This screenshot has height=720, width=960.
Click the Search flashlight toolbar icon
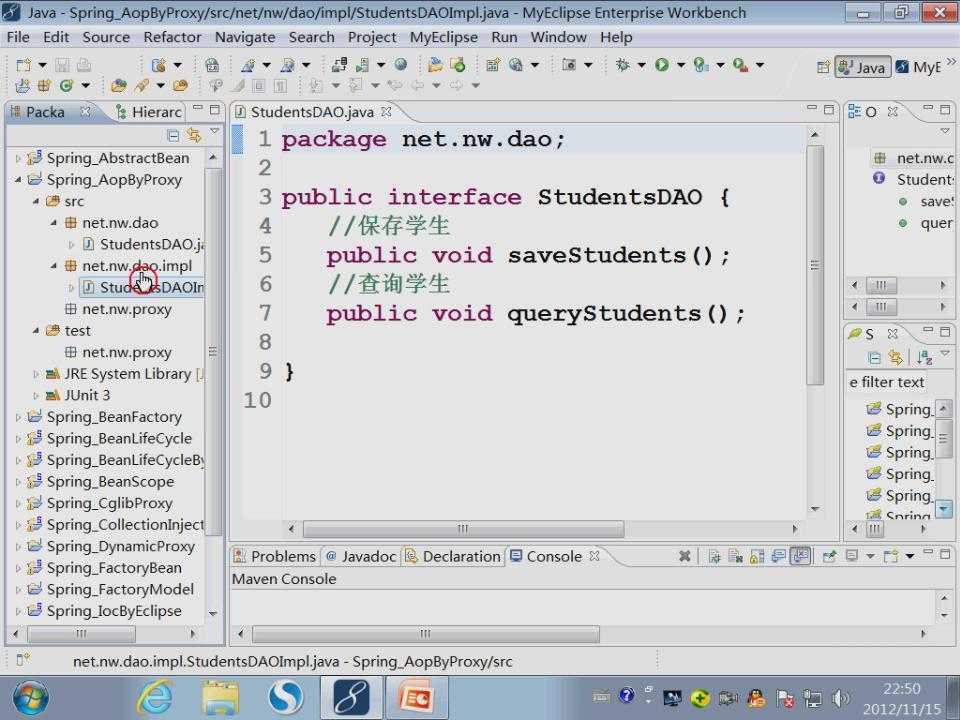[142, 86]
